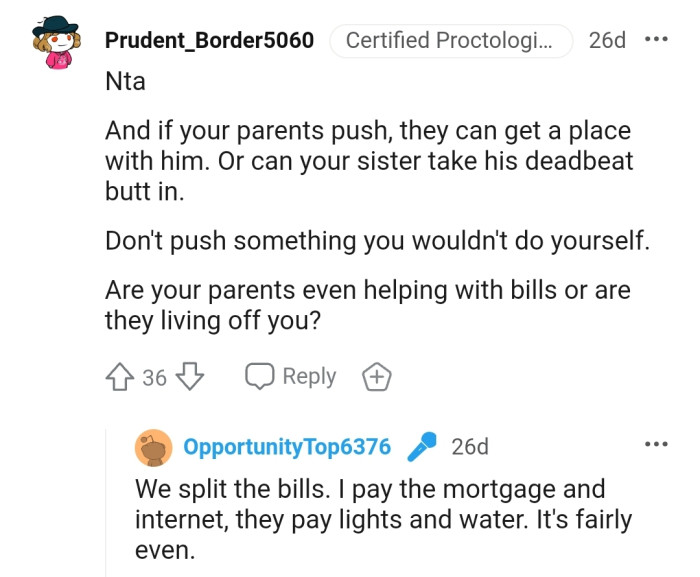Downvote Prudent_Border5060's comment
Screen dimensions: 700x577
(x=189, y=377)
